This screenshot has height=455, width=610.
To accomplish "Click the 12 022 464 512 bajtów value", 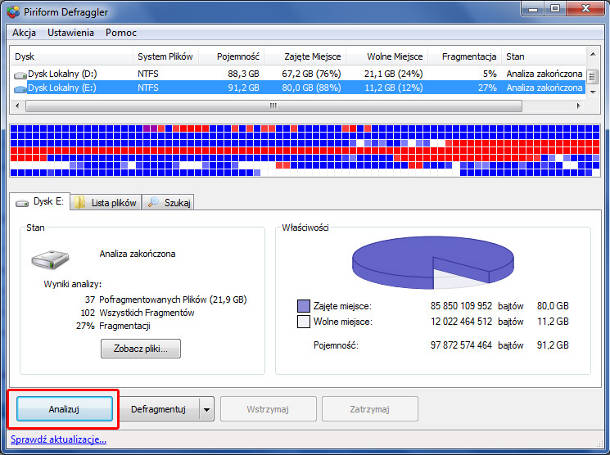I will pyautogui.click(x=477, y=322).
